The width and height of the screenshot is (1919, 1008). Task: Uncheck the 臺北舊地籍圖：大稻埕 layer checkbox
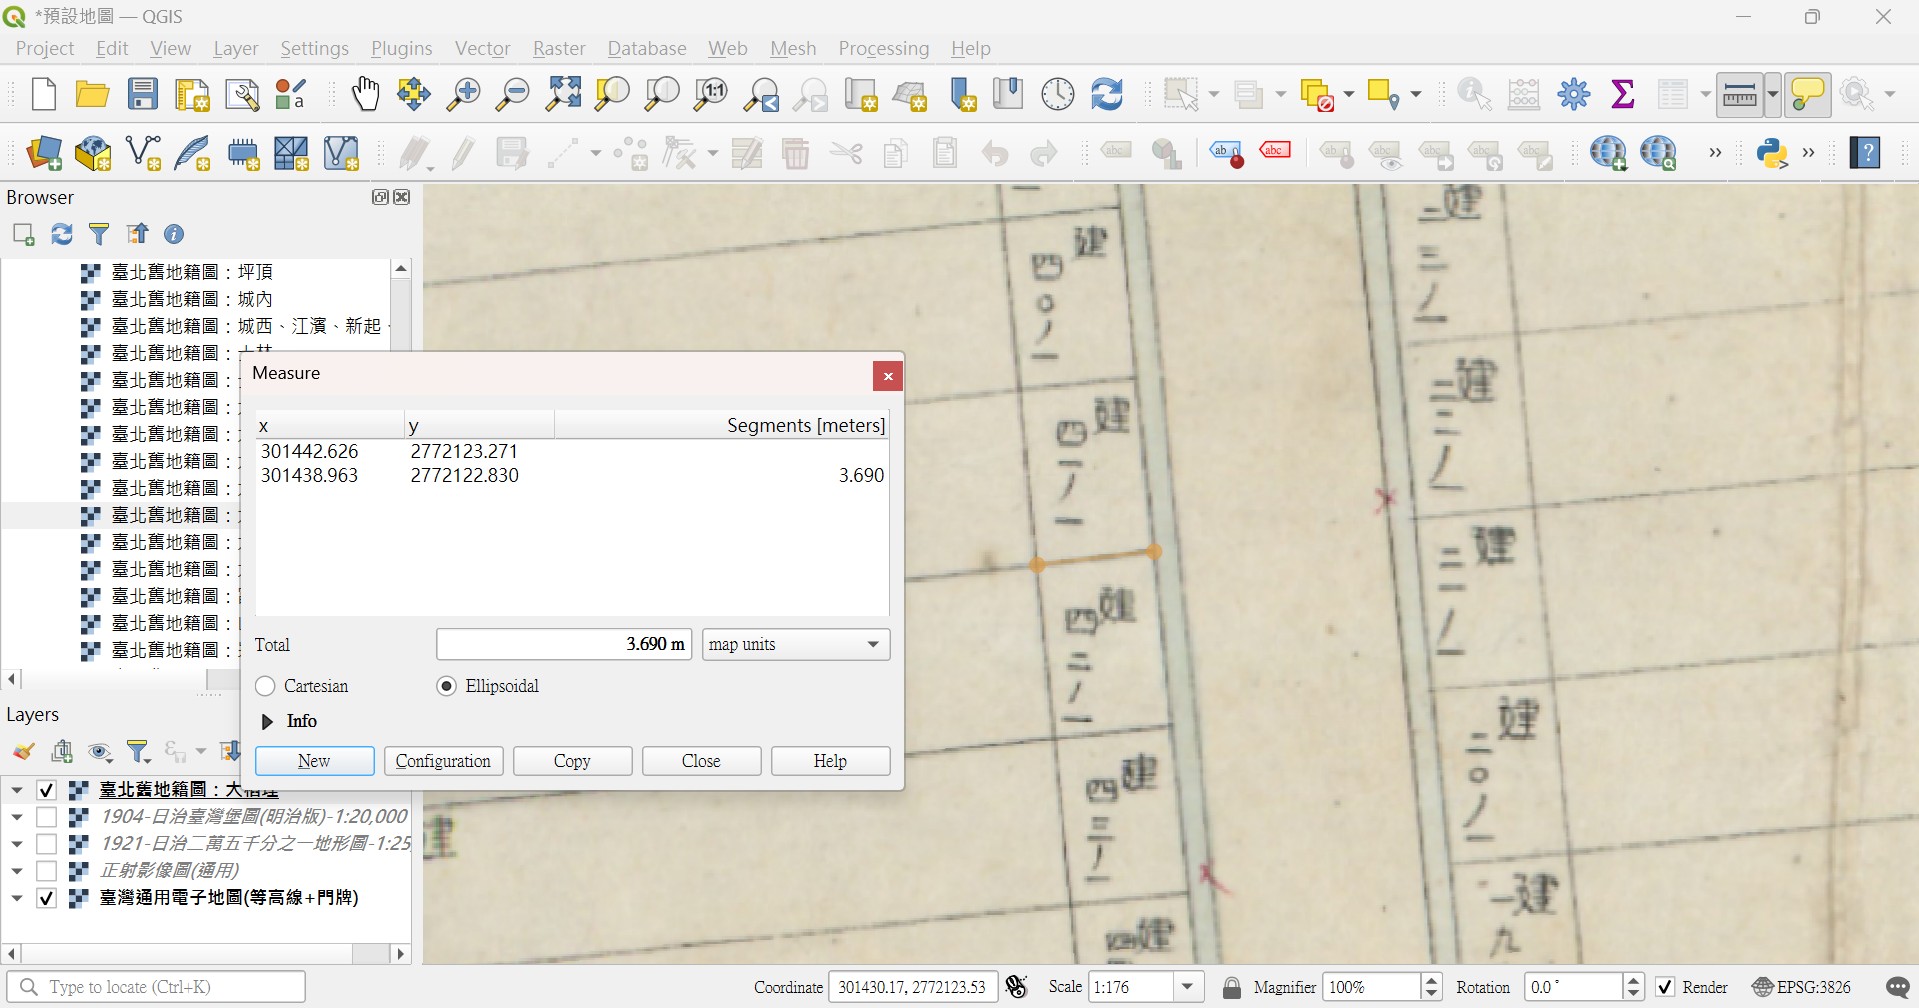[x=46, y=790]
